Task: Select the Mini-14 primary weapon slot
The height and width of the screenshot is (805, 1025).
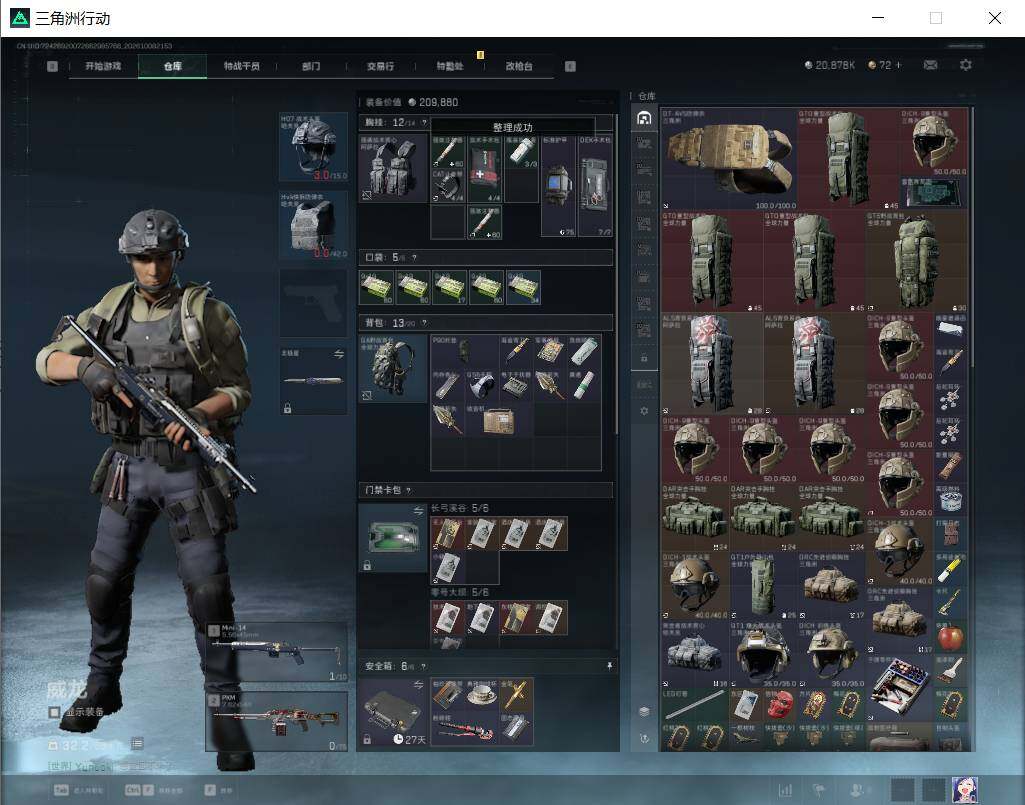Action: [277, 652]
